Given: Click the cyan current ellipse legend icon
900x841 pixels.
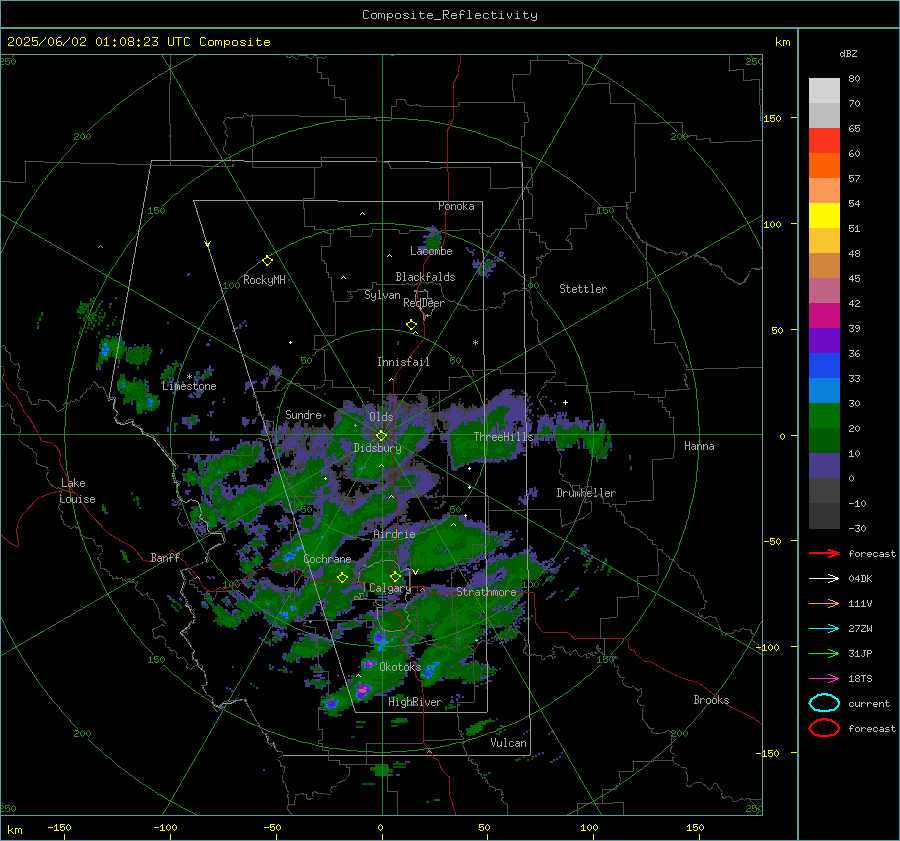Looking at the screenshot, I should click(x=824, y=703).
